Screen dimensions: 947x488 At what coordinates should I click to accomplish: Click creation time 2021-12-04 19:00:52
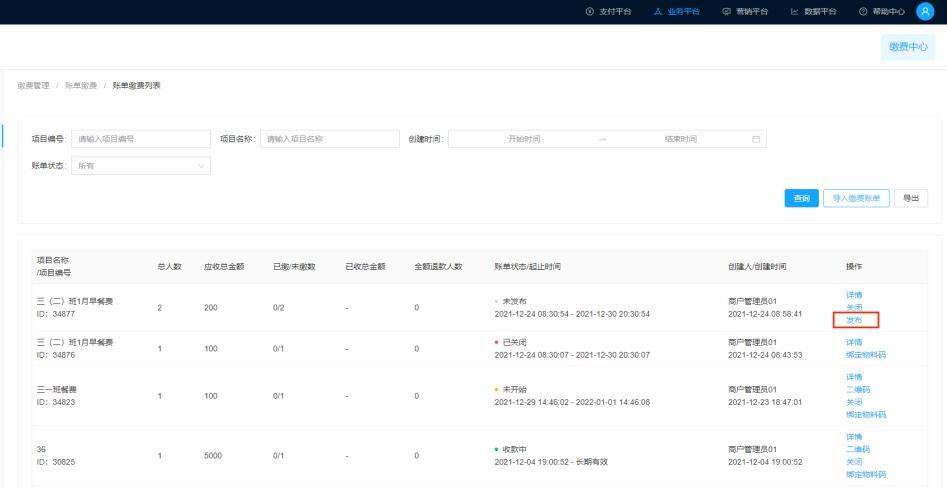(765, 462)
